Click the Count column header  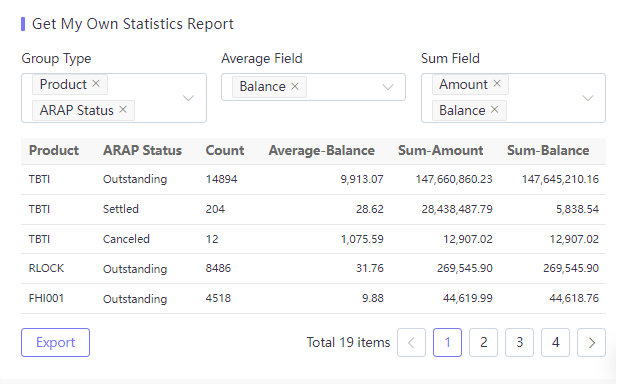coord(225,151)
